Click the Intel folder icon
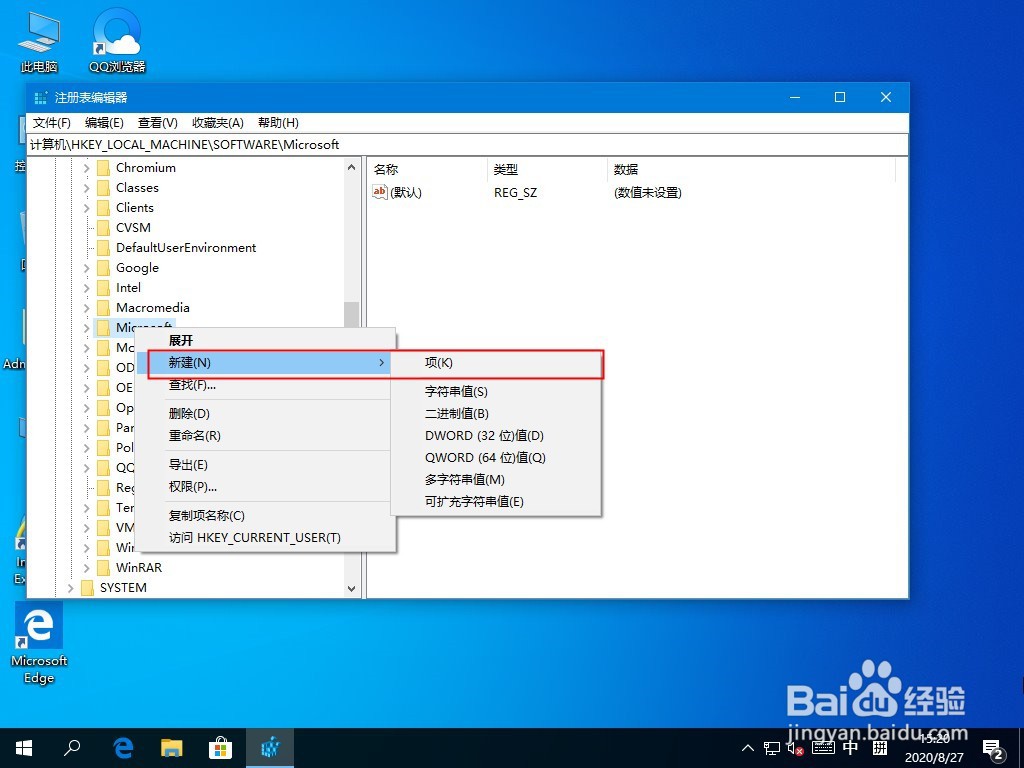The height and width of the screenshot is (768, 1024). pyautogui.click(x=103, y=288)
